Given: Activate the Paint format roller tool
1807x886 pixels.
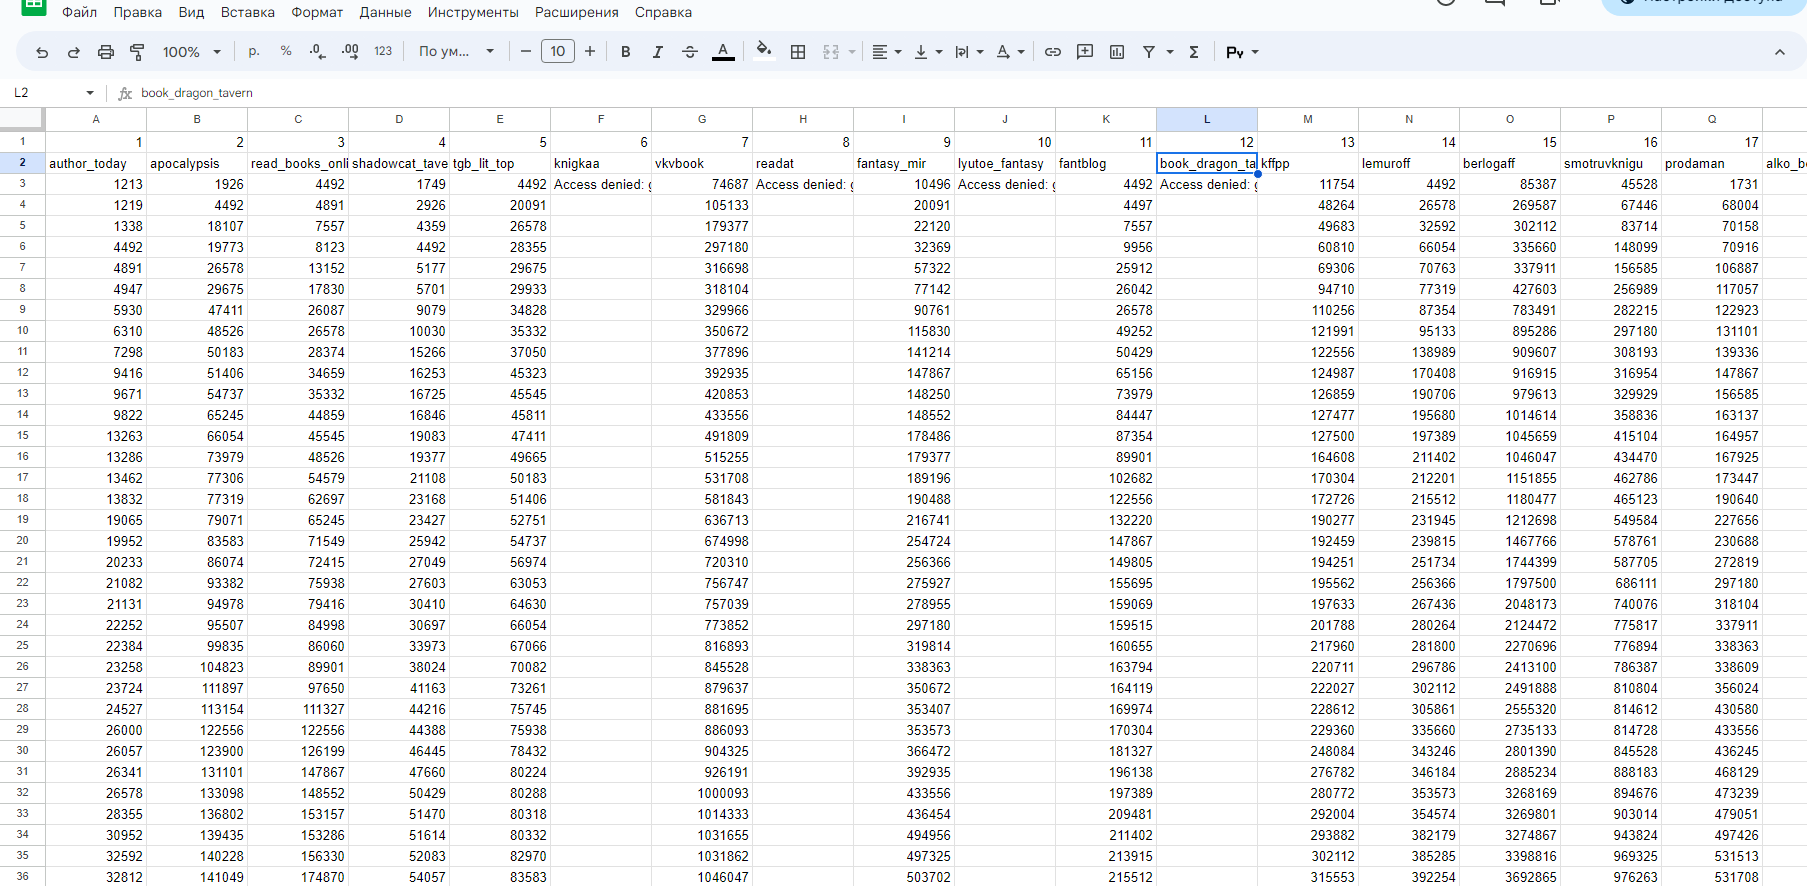Looking at the screenshot, I should 137,52.
